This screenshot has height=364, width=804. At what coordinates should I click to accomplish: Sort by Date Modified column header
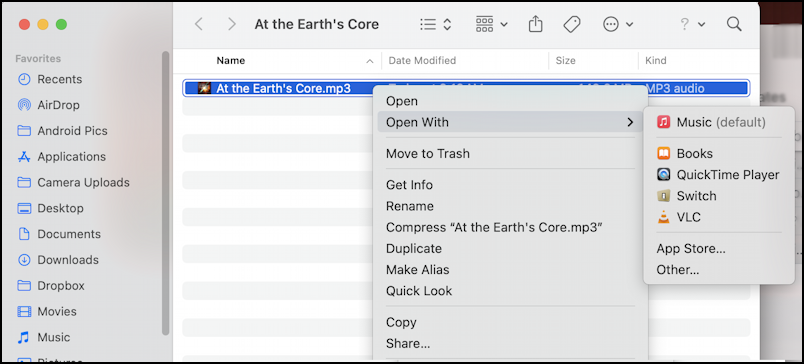(422, 60)
